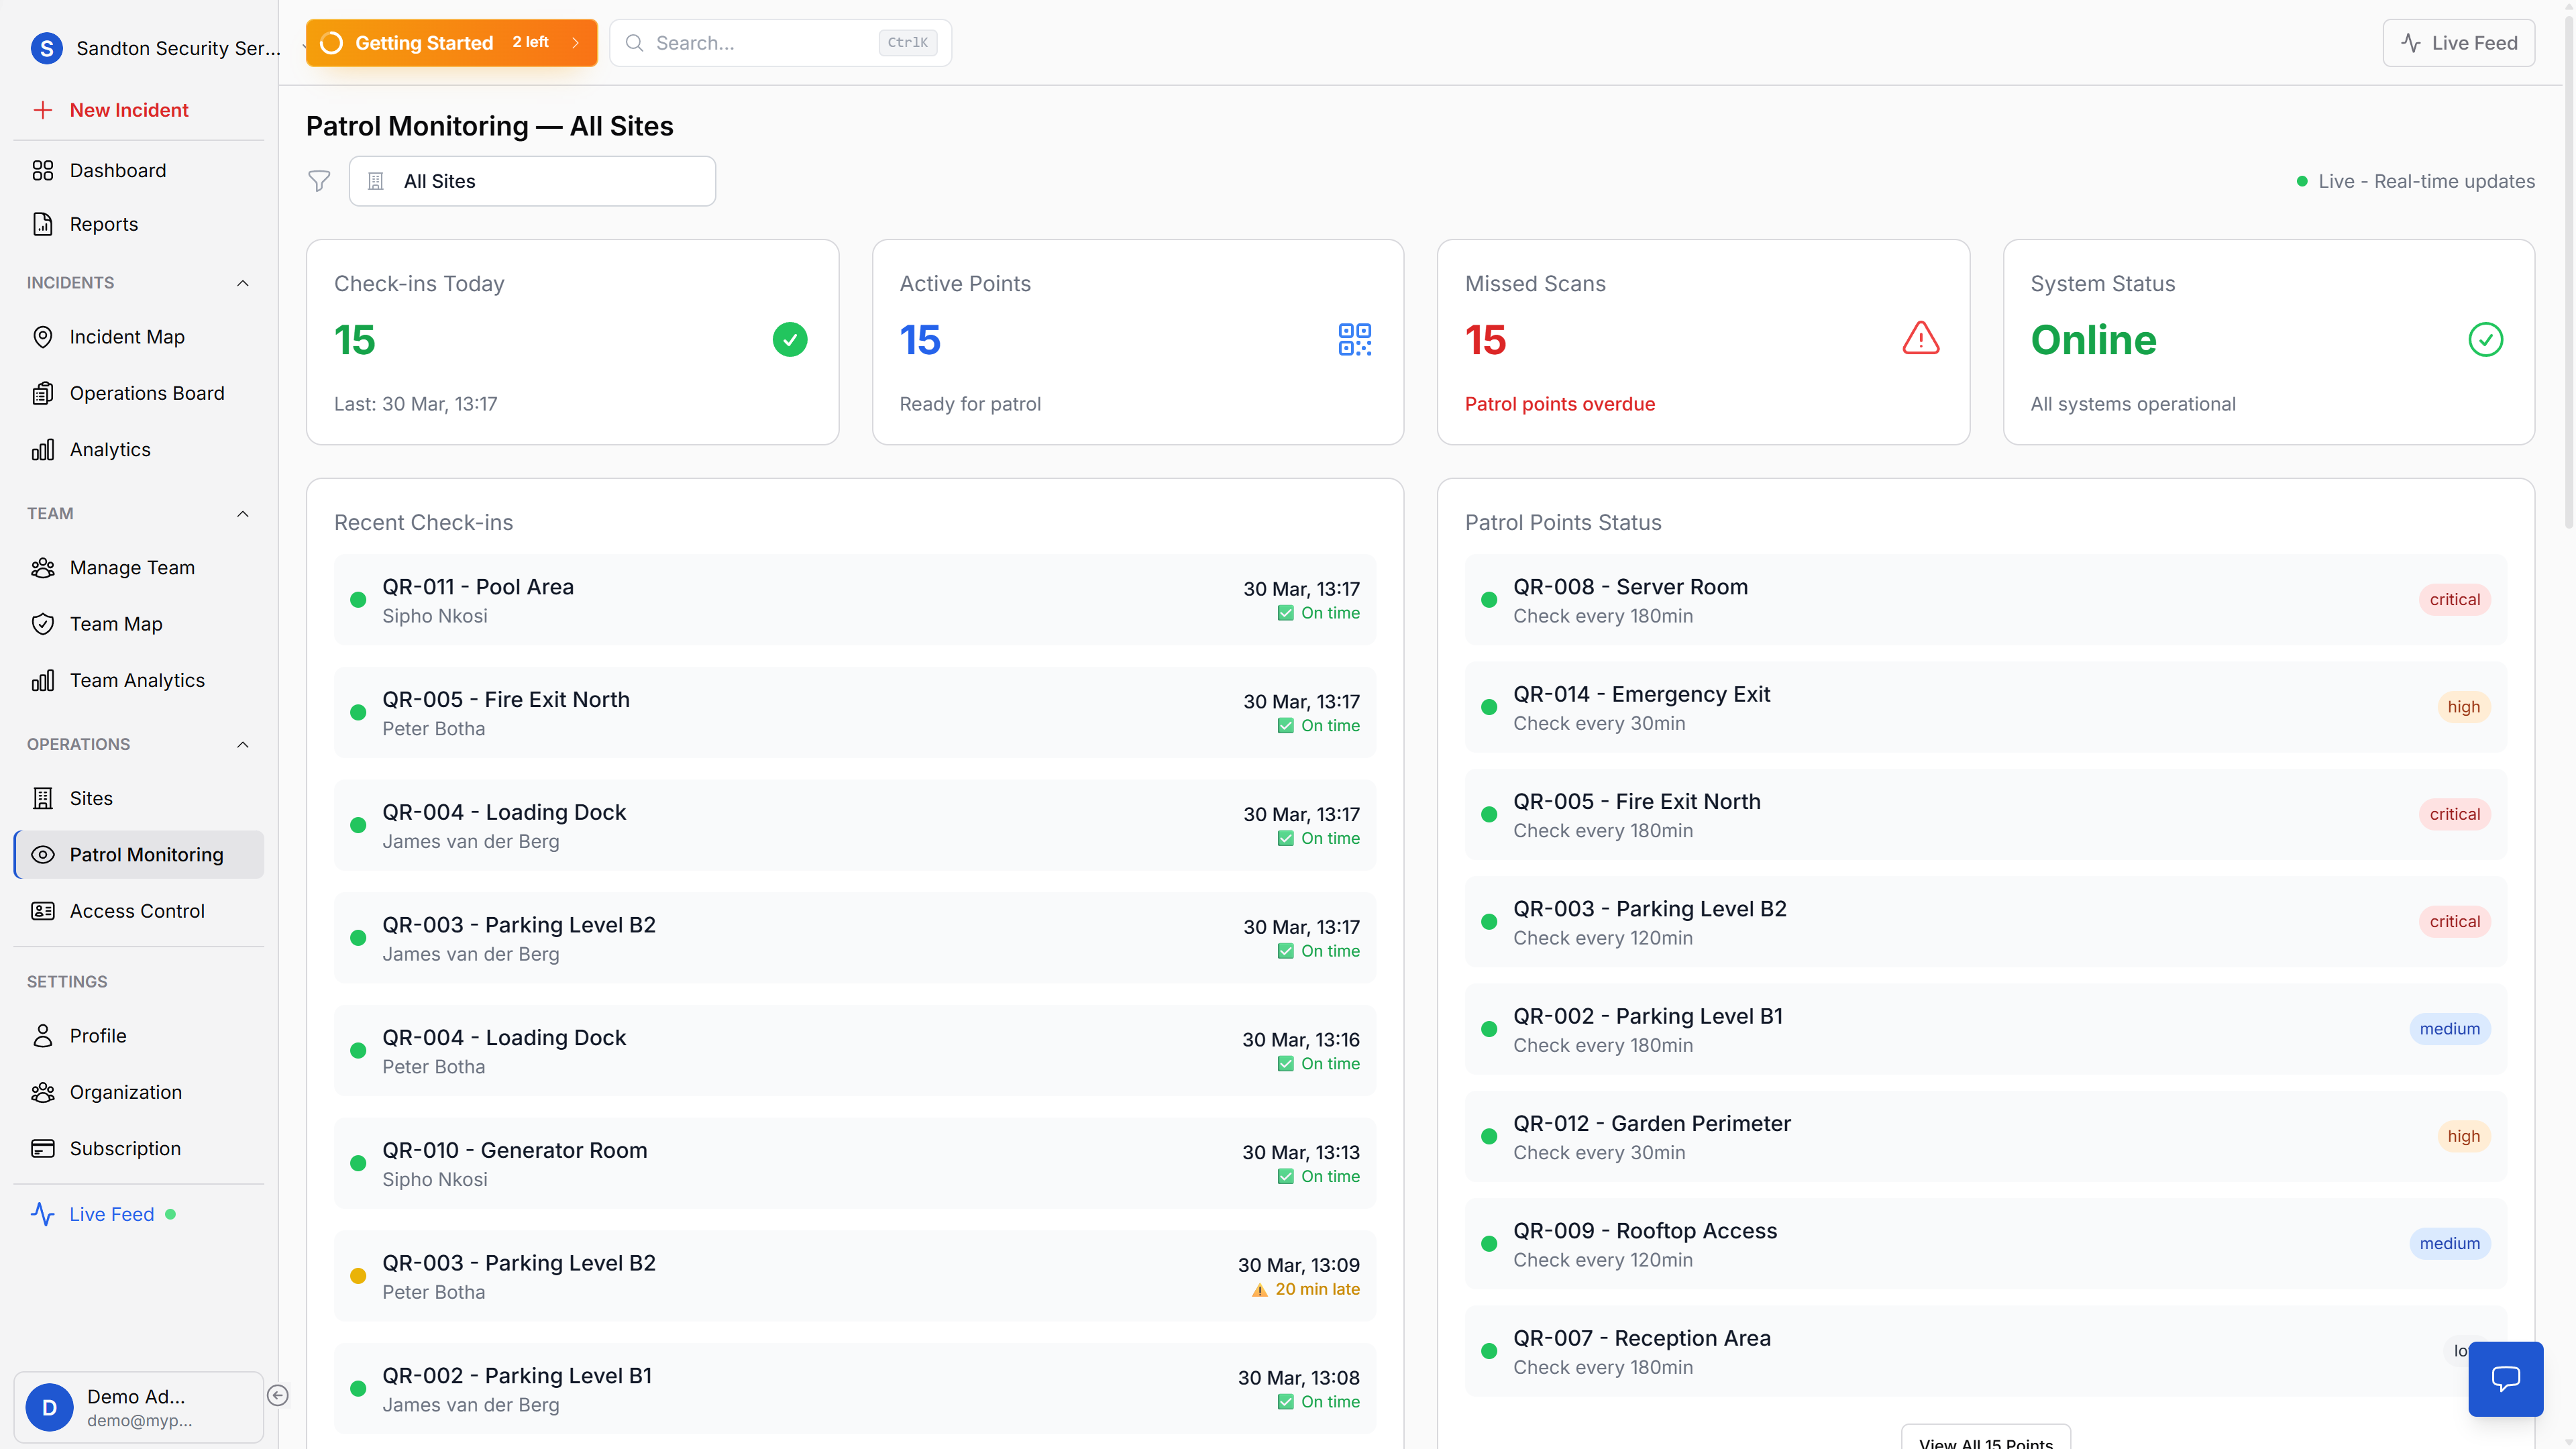Click the Missed Scans warning triangle icon
Screen dimensions: 2576x1449
pos(1920,339)
